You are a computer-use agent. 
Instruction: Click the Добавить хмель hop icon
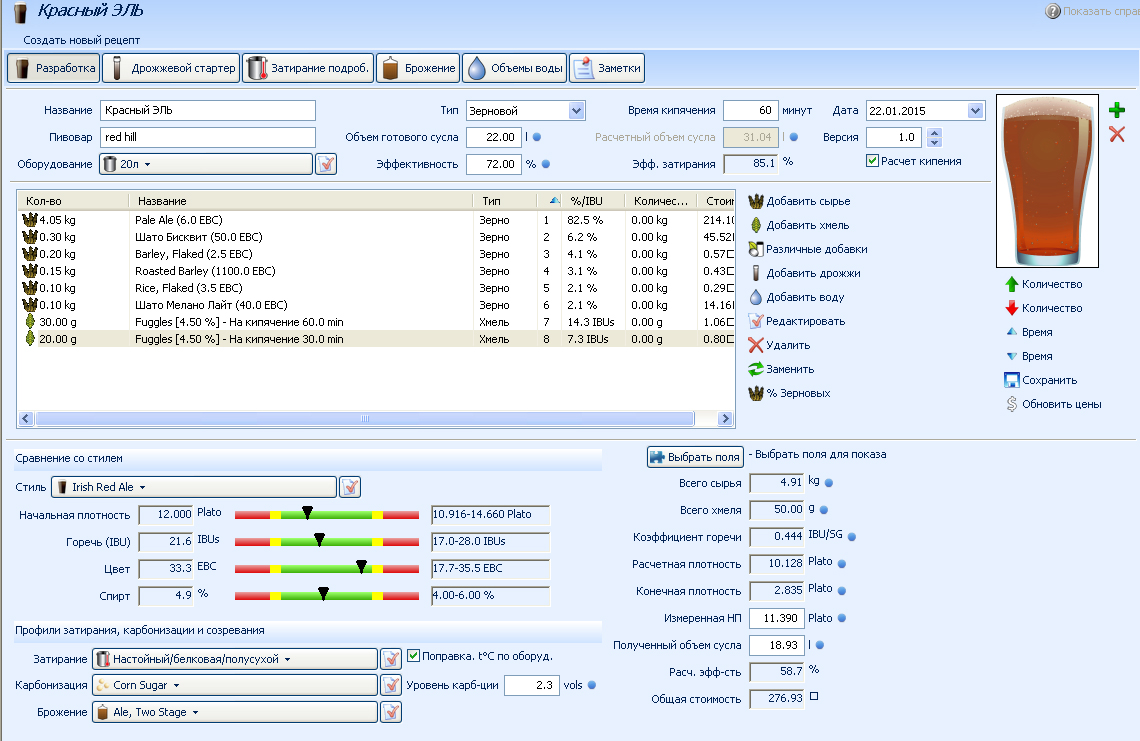[x=756, y=225]
